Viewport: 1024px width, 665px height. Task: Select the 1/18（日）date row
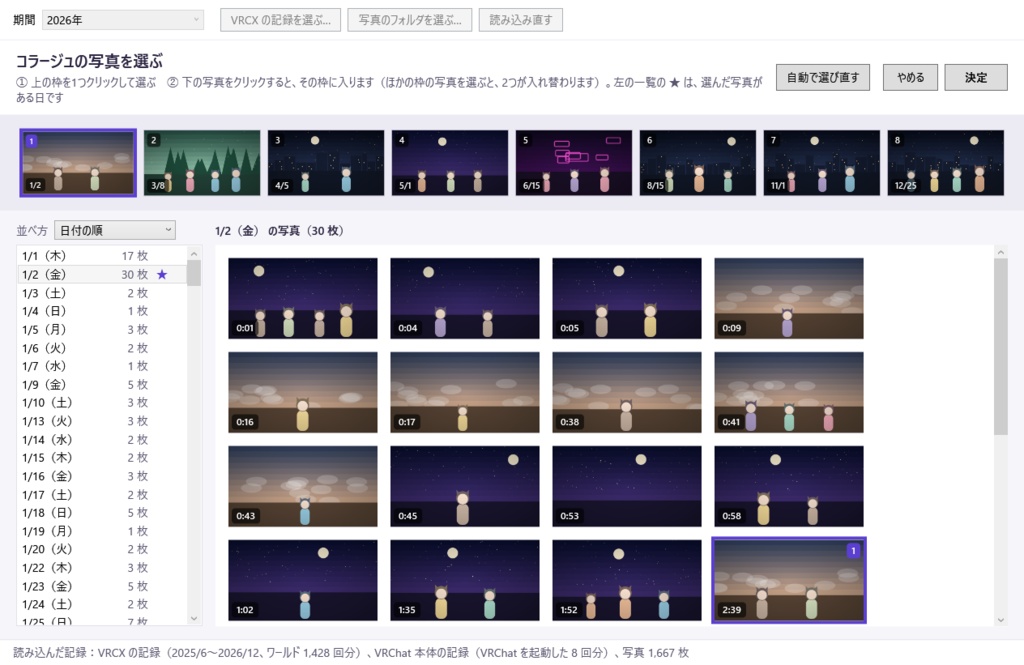[102, 513]
